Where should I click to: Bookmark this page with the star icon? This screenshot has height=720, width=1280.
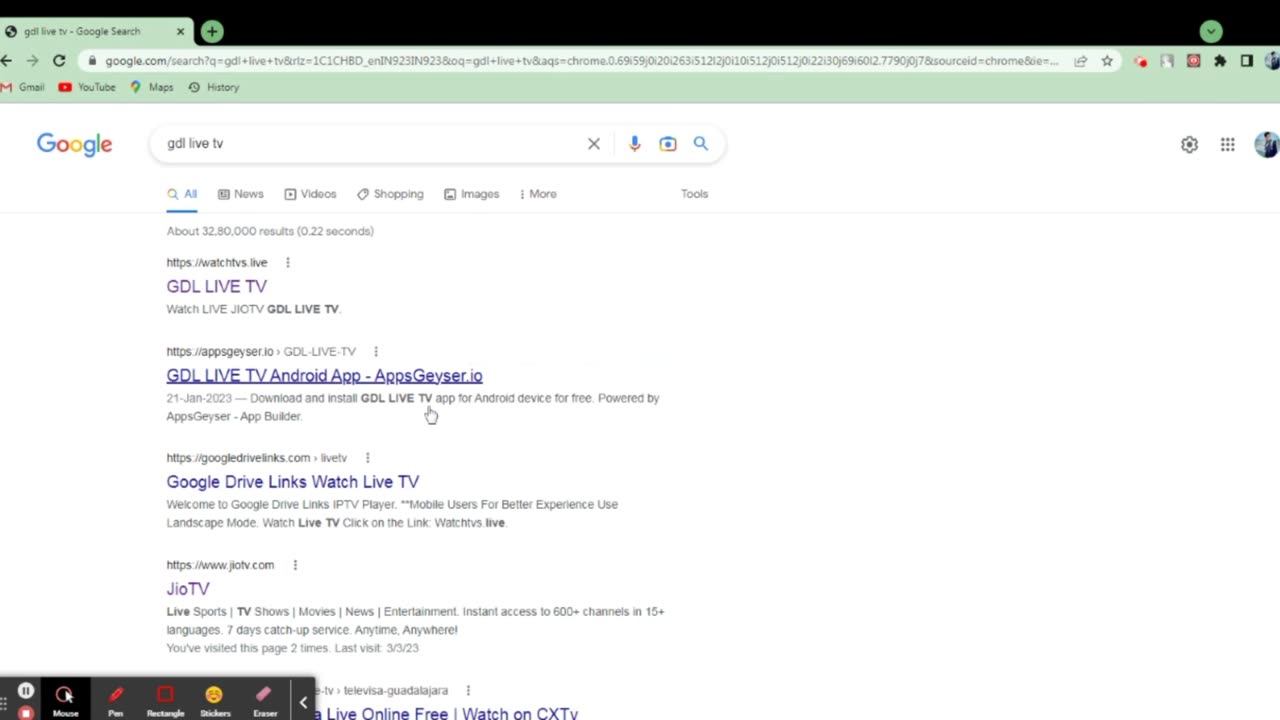1107,61
